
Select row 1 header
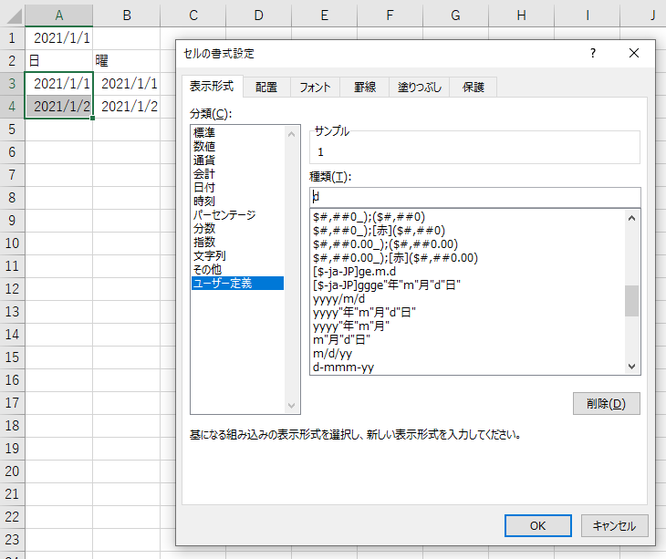click(x=12, y=38)
